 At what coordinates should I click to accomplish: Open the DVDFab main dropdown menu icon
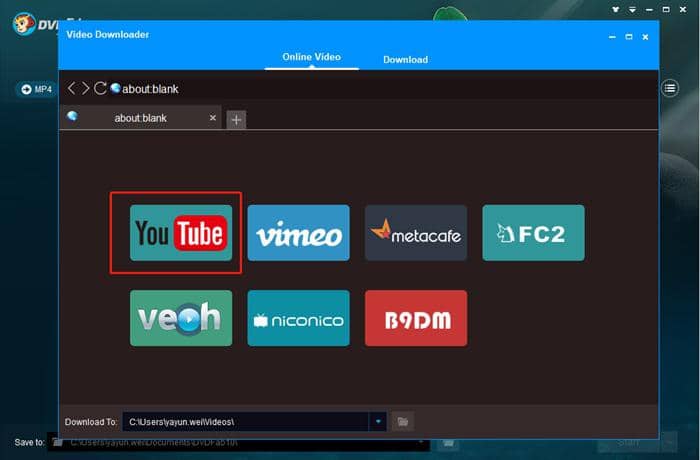coord(632,9)
